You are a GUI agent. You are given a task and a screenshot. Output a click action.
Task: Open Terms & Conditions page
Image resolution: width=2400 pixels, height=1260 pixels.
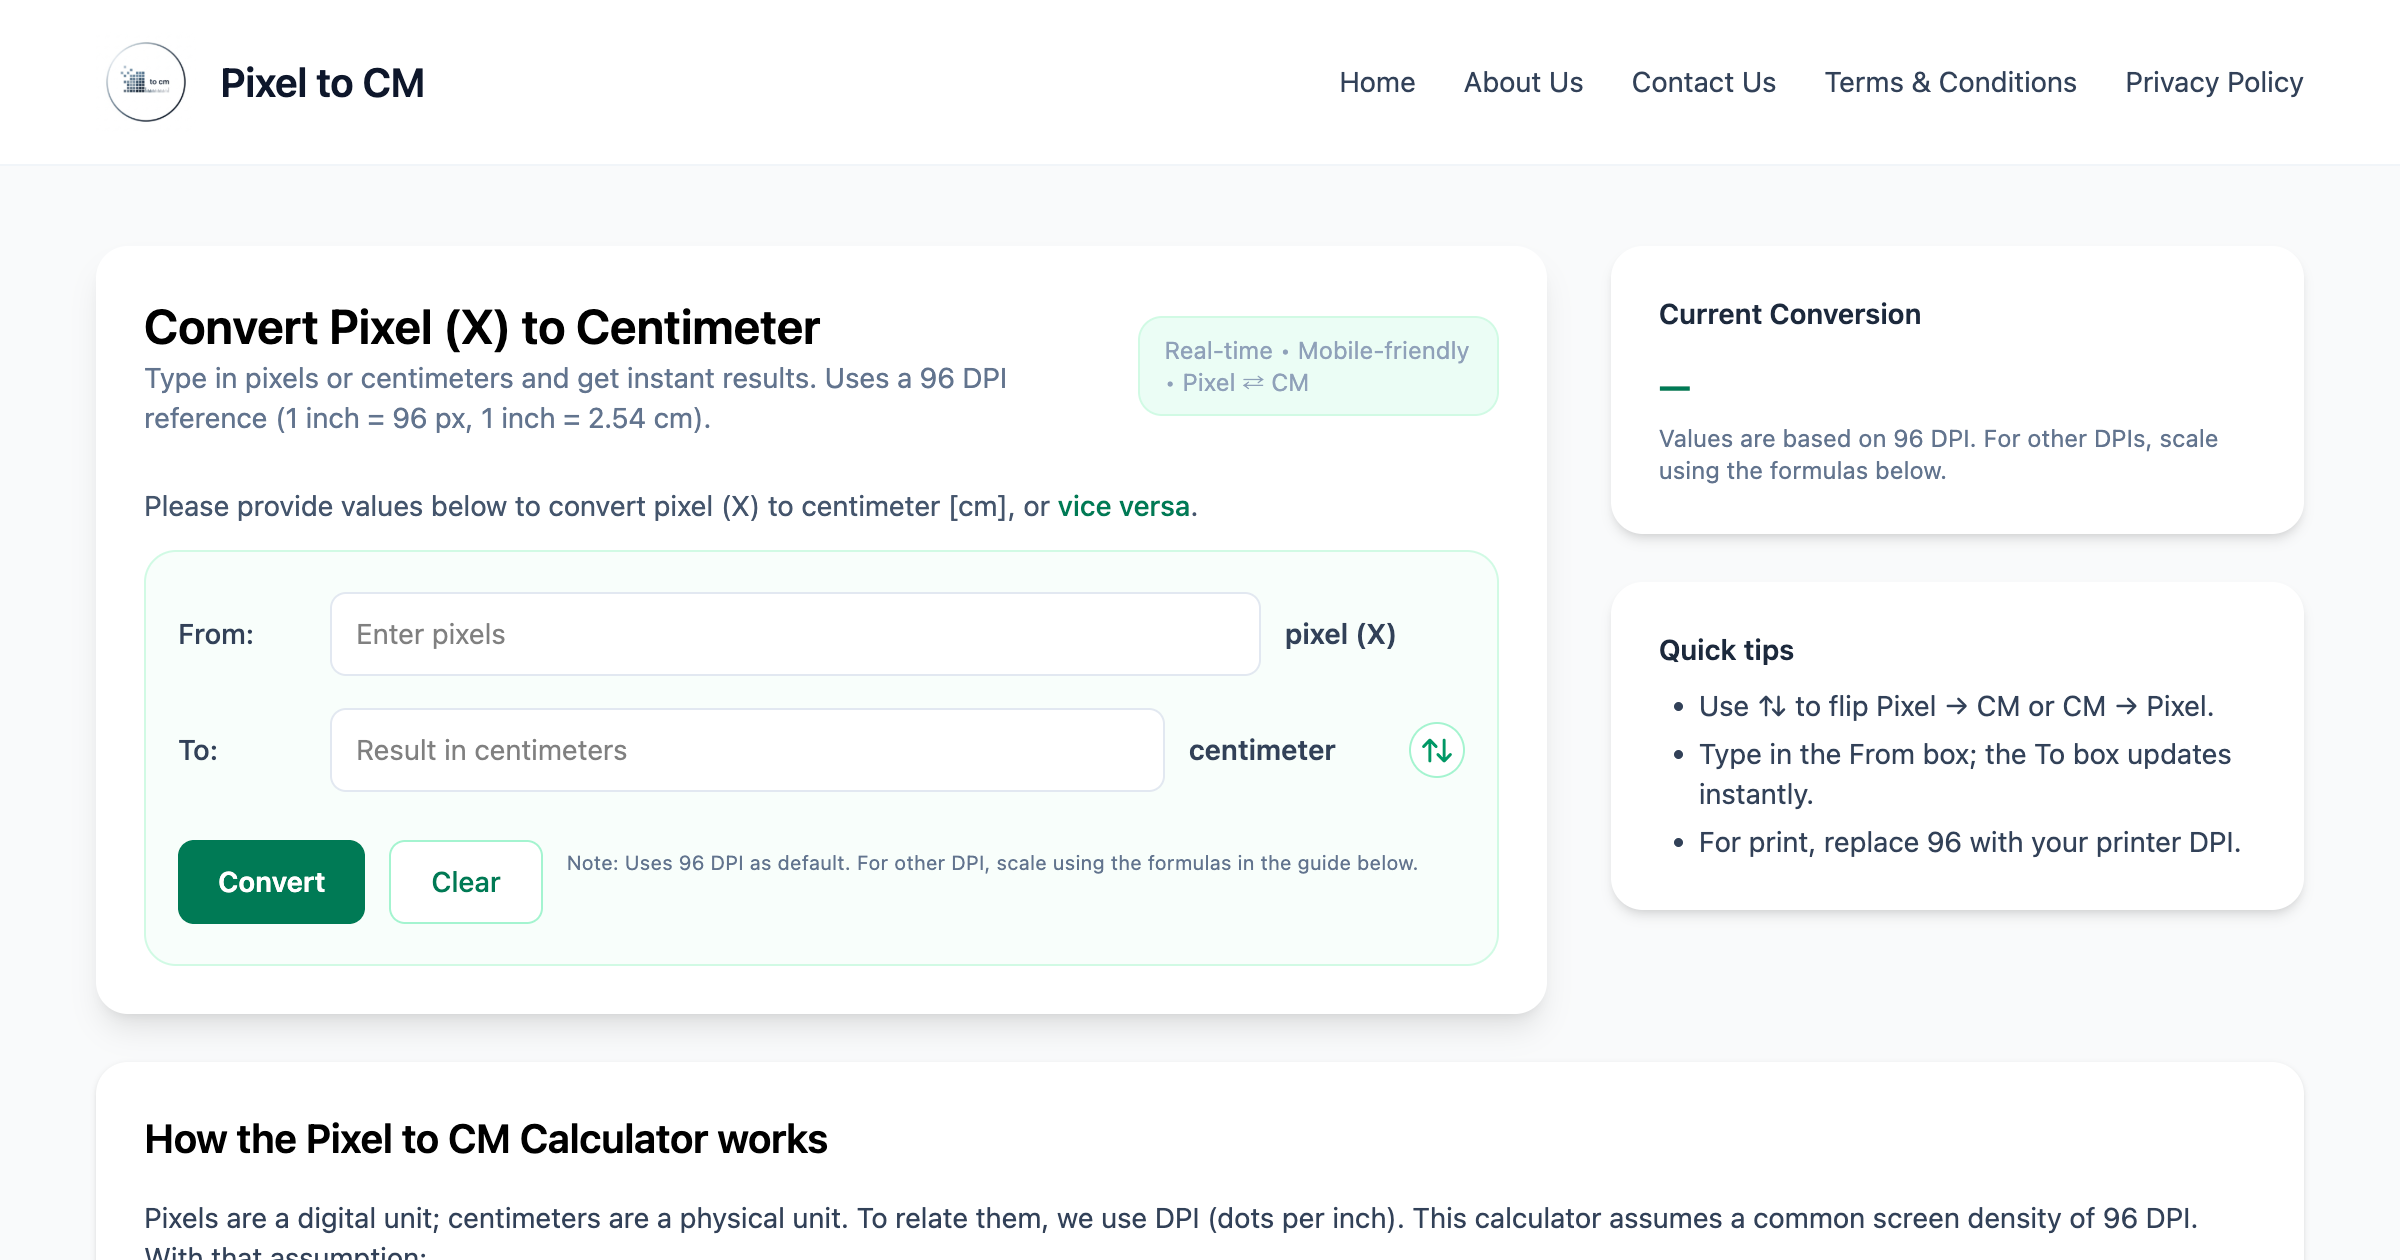click(x=1950, y=82)
